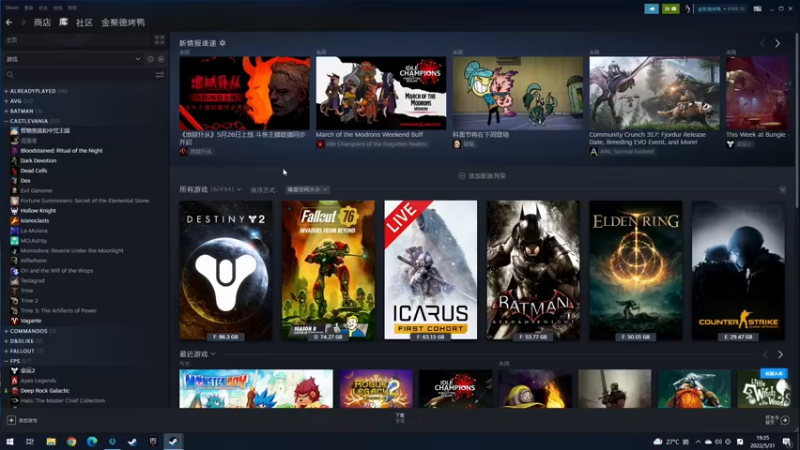800x450 pixels.
Task: Open the 金聚德烤鸭 profile tab
Action: [x=123, y=22]
